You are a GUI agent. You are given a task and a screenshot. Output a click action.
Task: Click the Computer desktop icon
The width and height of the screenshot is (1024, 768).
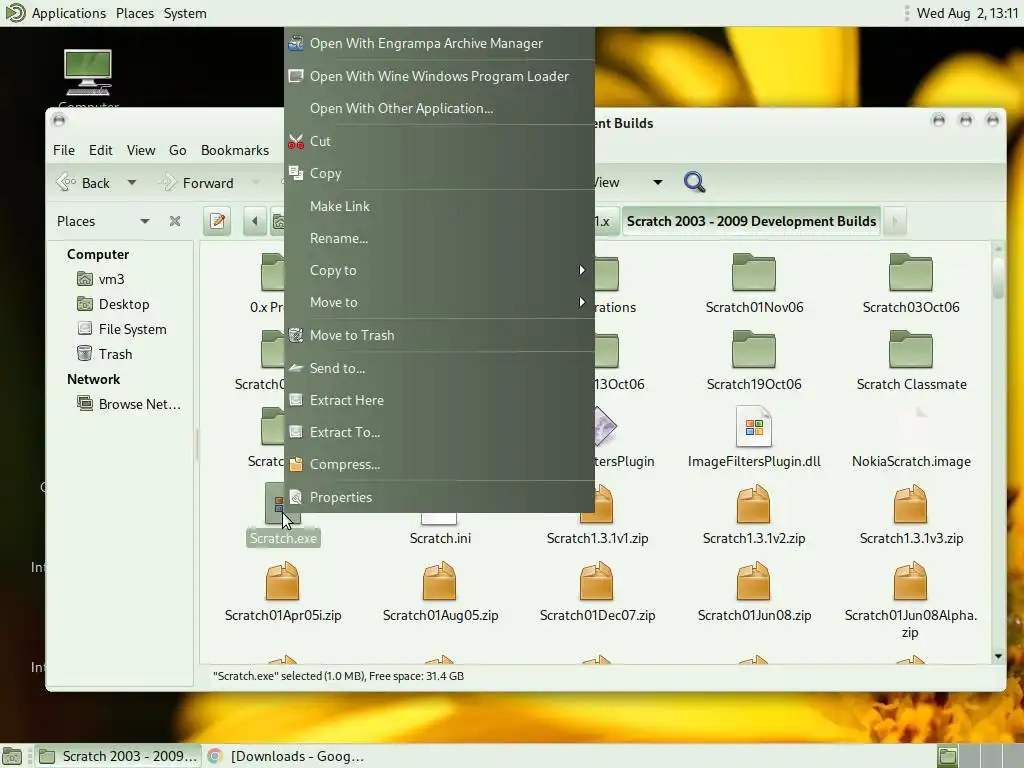pos(88,72)
